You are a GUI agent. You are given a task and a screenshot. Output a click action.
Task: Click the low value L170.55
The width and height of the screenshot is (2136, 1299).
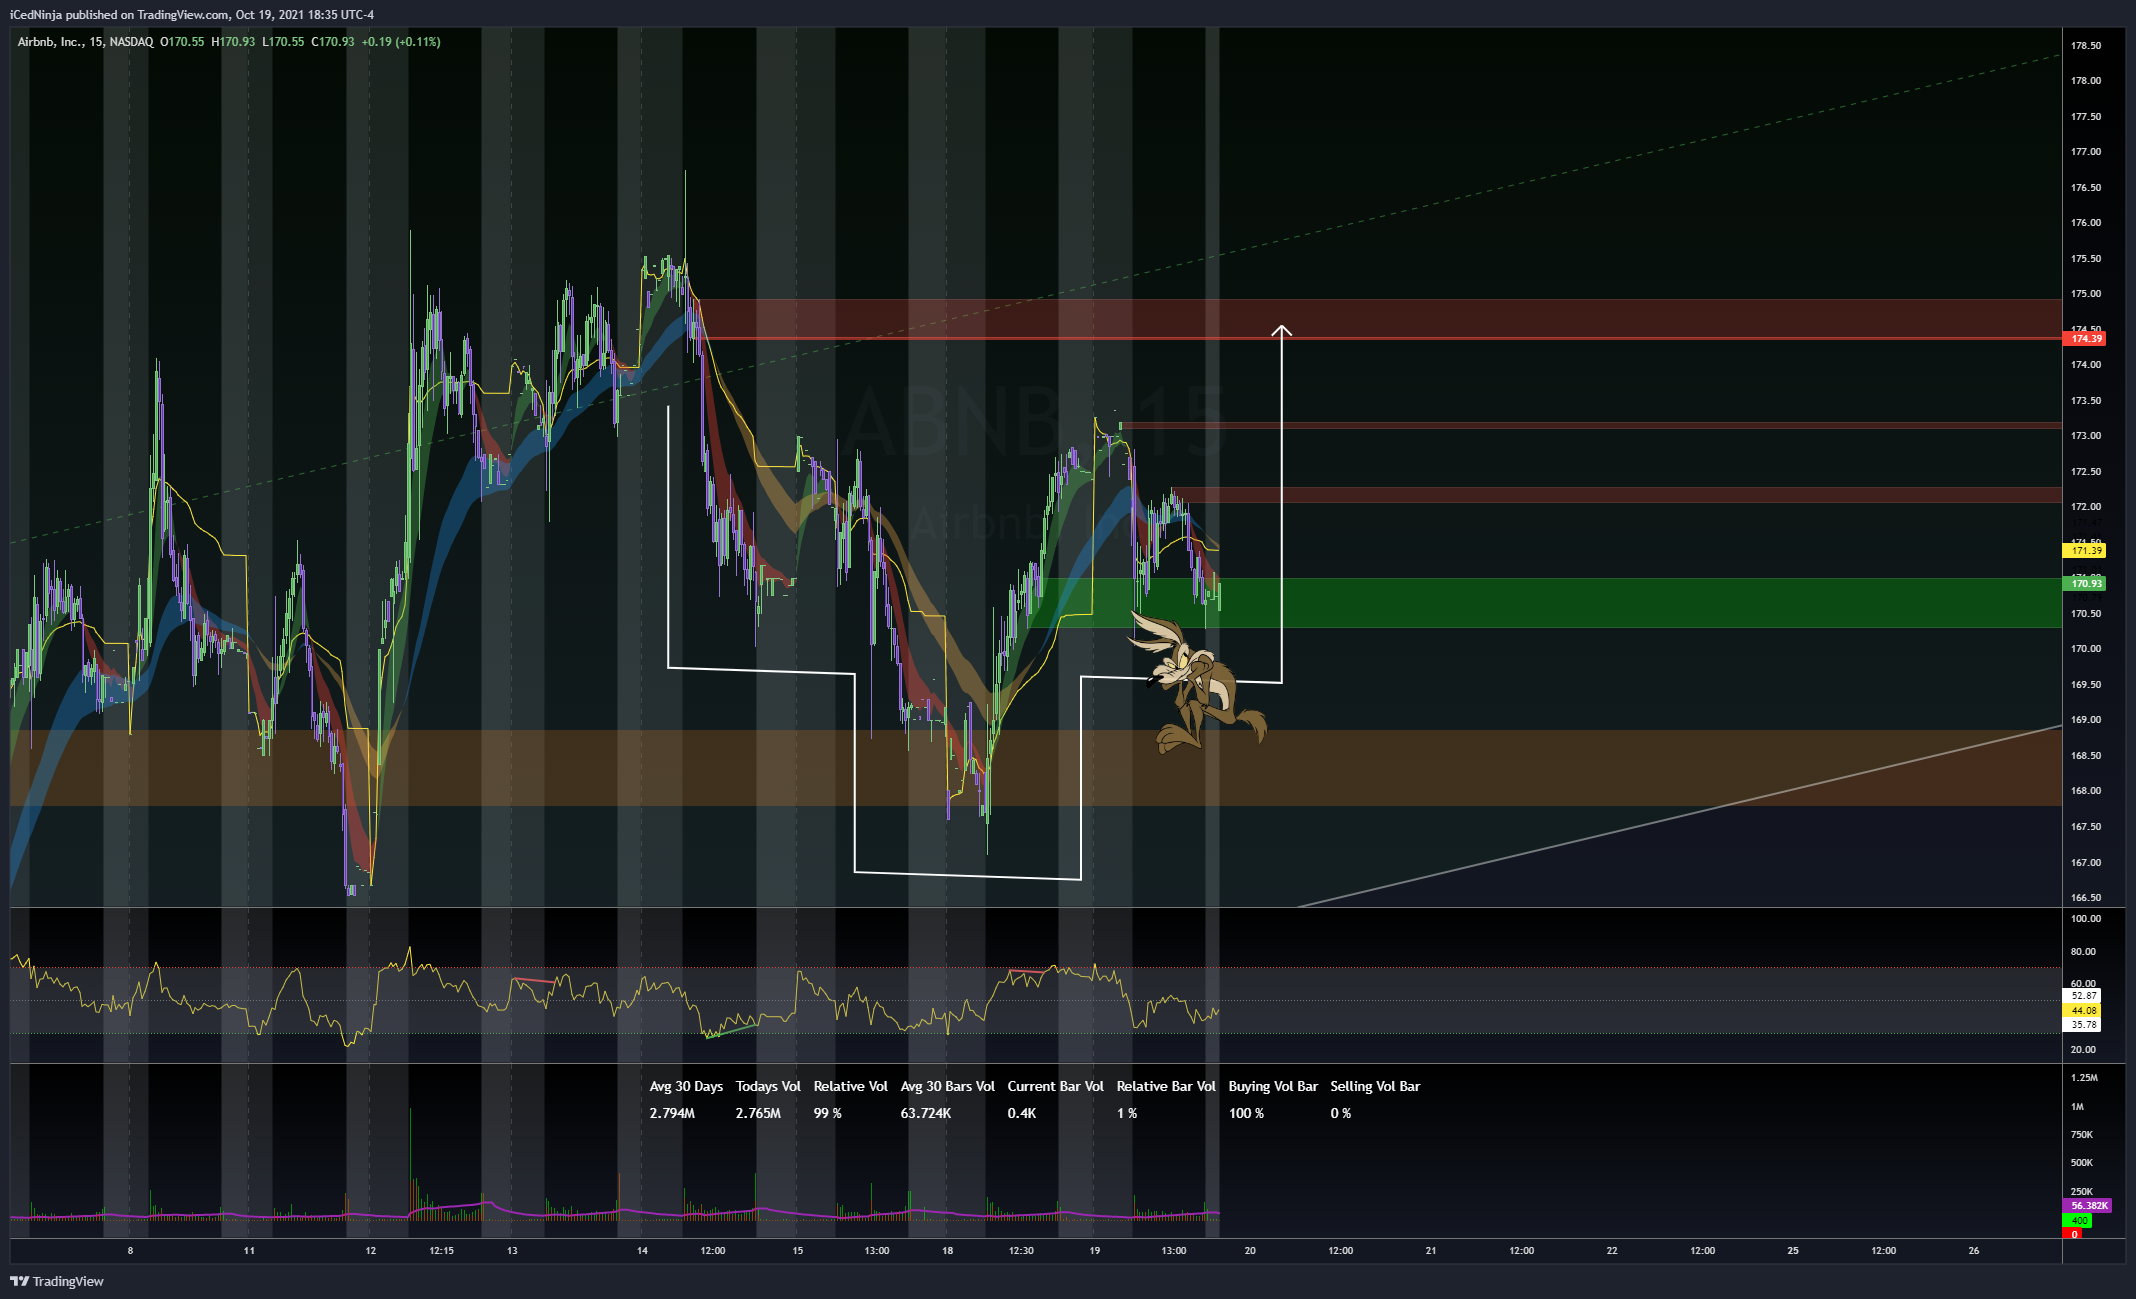283,42
